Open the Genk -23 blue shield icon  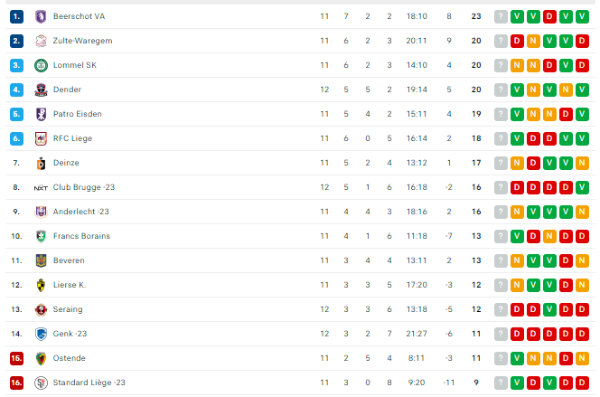[x=41, y=334]
